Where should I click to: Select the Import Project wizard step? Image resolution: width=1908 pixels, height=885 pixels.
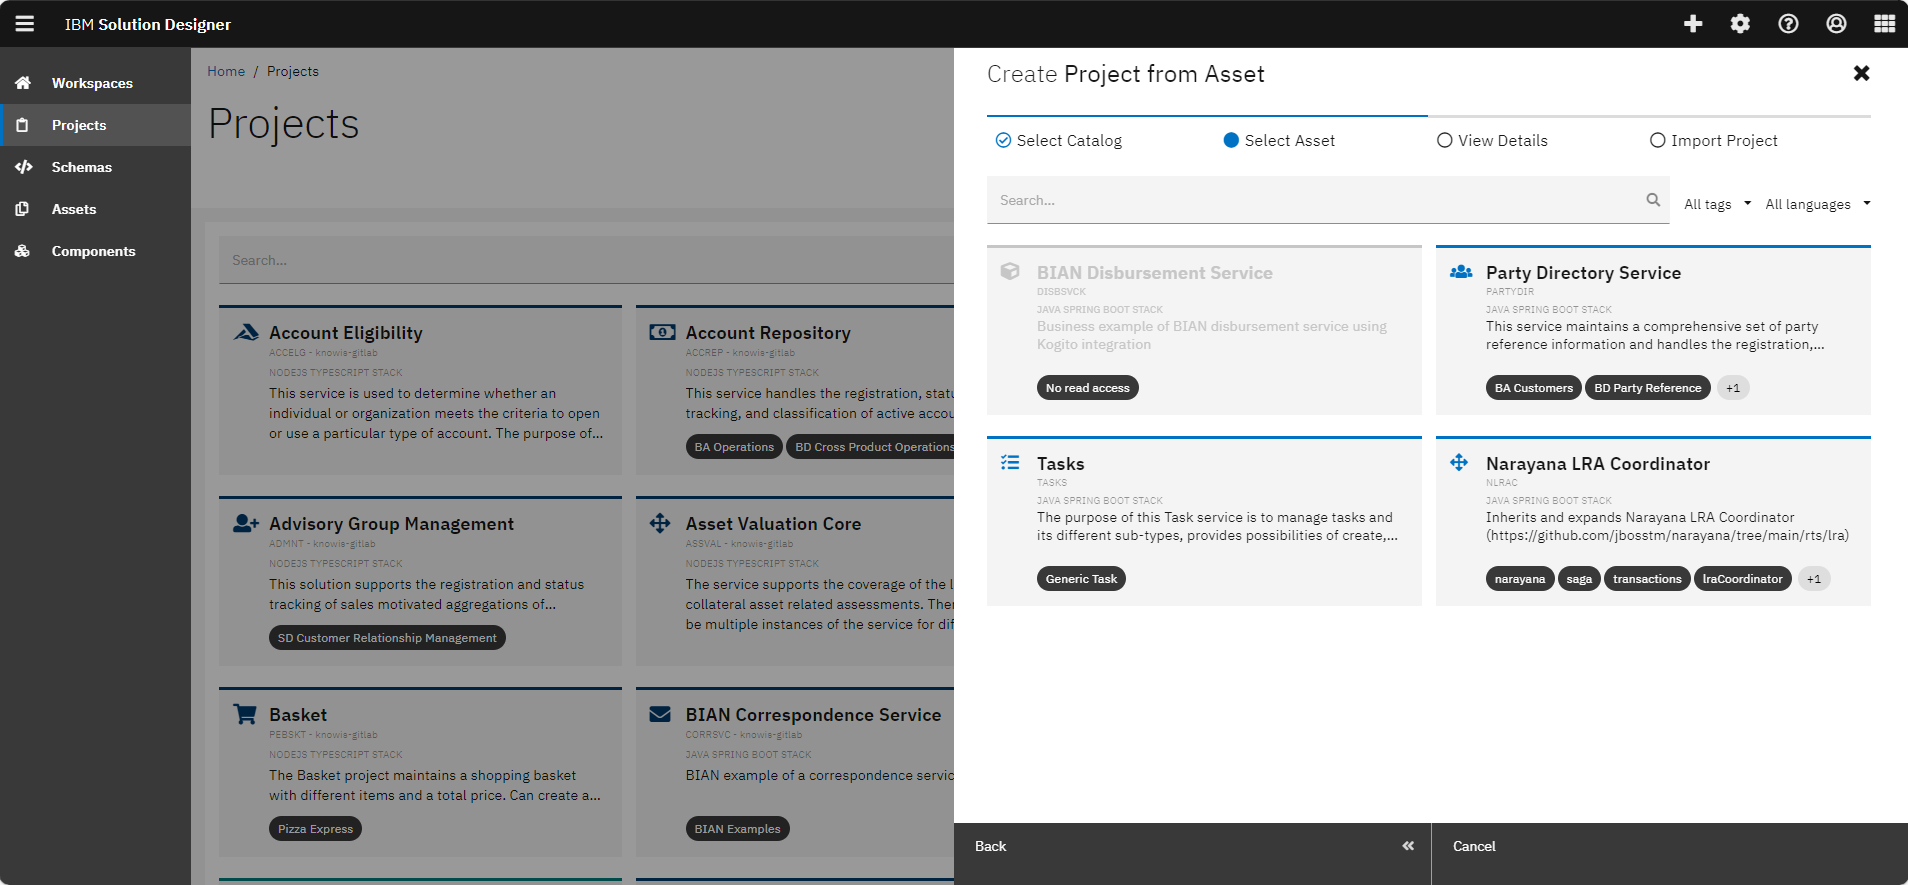point(1714,141)
